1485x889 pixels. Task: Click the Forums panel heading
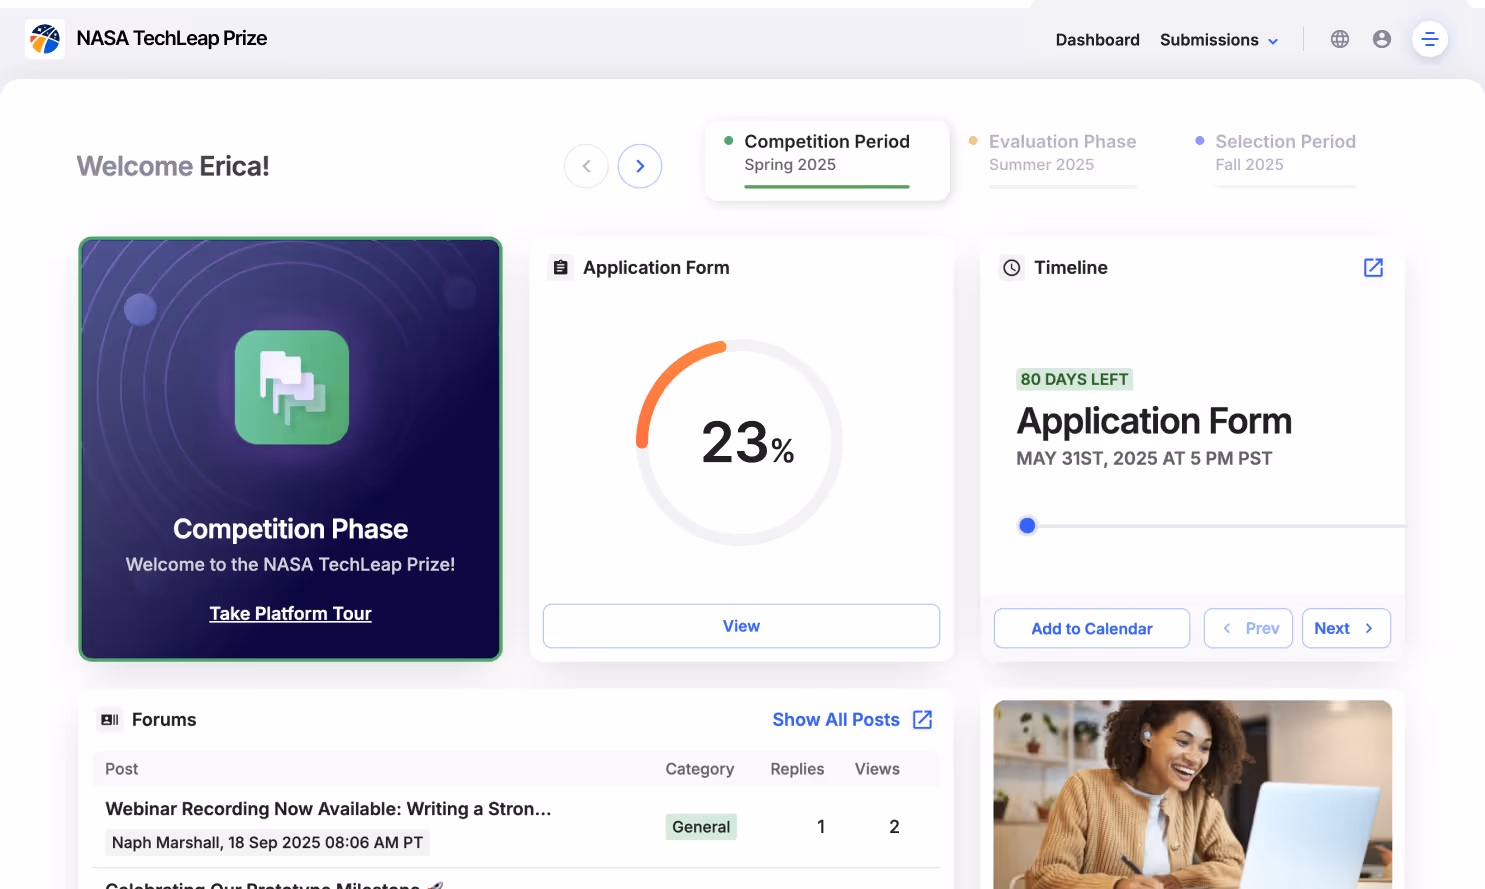(x=164, y=720)
